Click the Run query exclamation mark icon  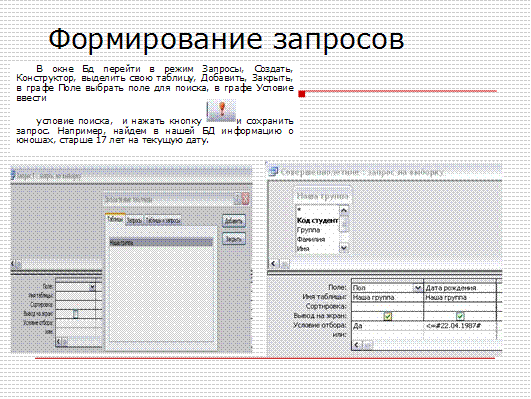click(221, 110)
